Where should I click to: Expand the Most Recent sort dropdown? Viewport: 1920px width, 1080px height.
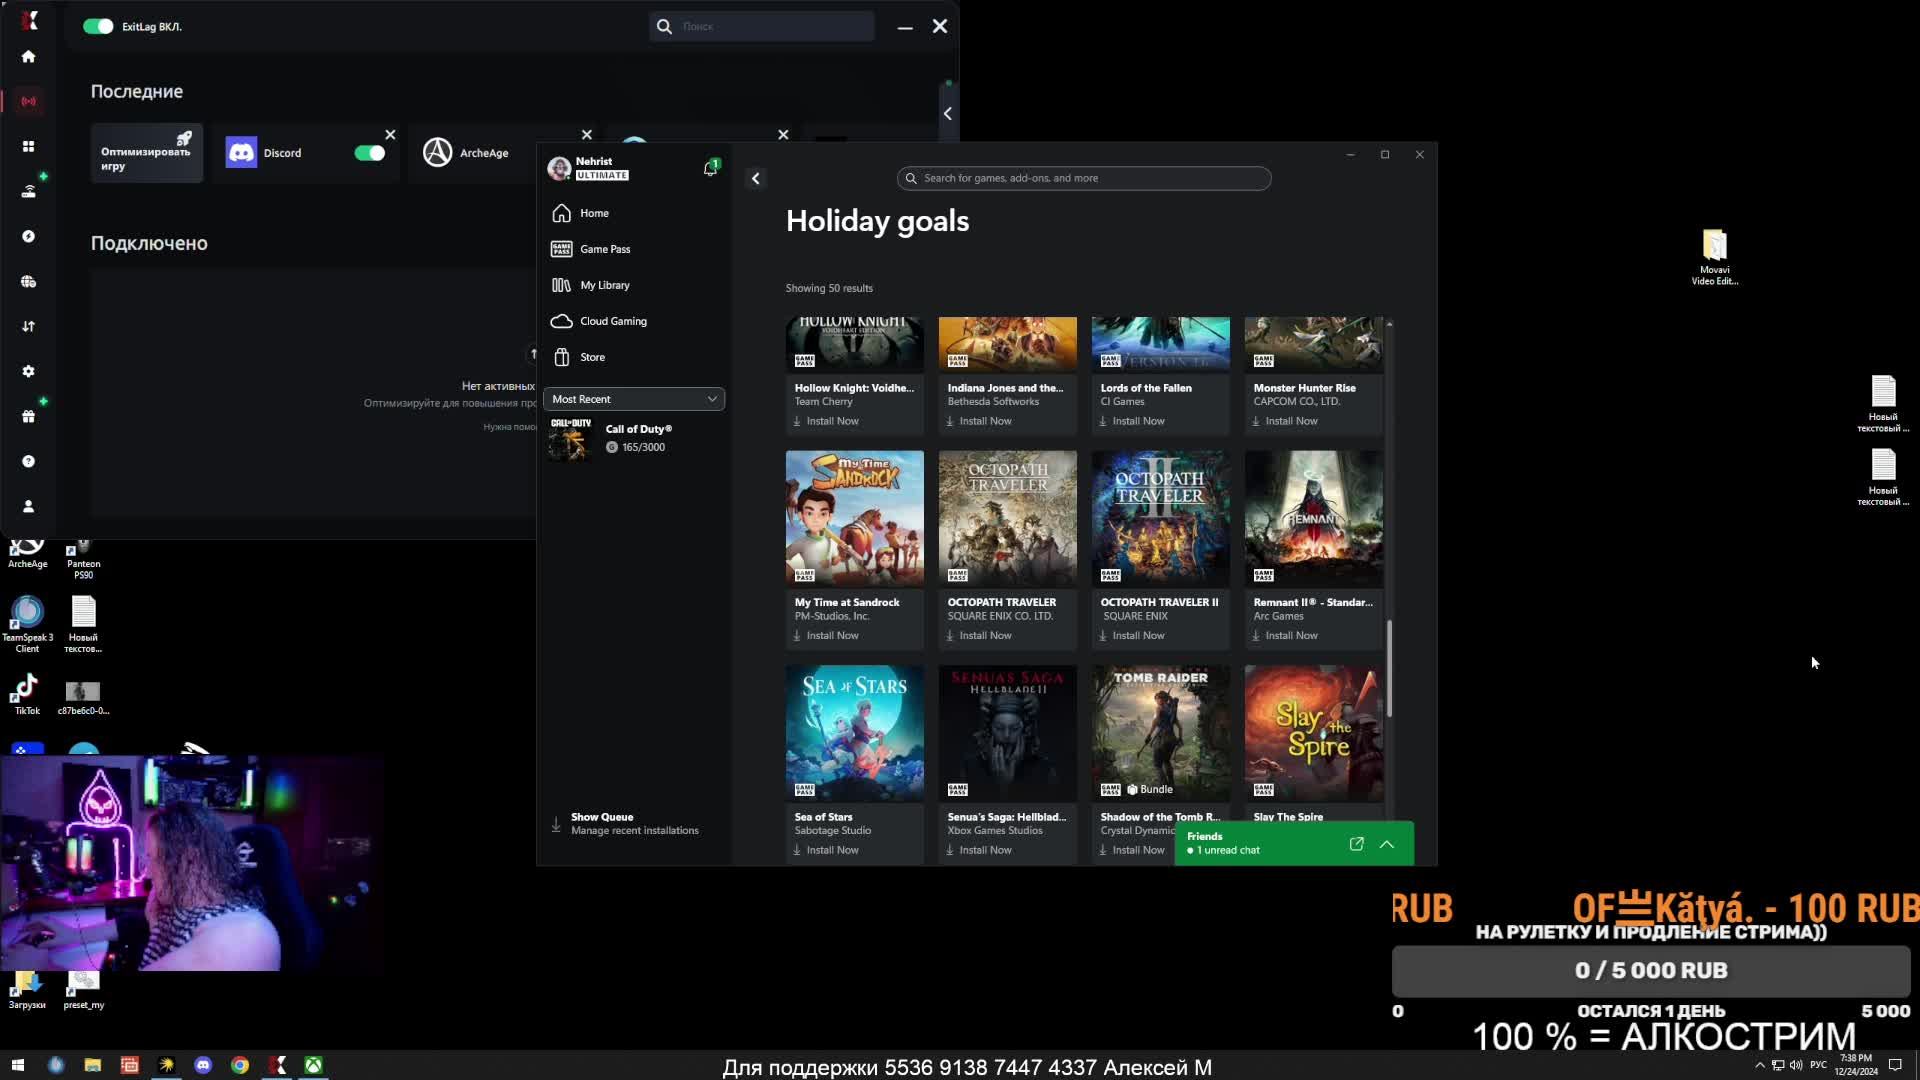633,399
